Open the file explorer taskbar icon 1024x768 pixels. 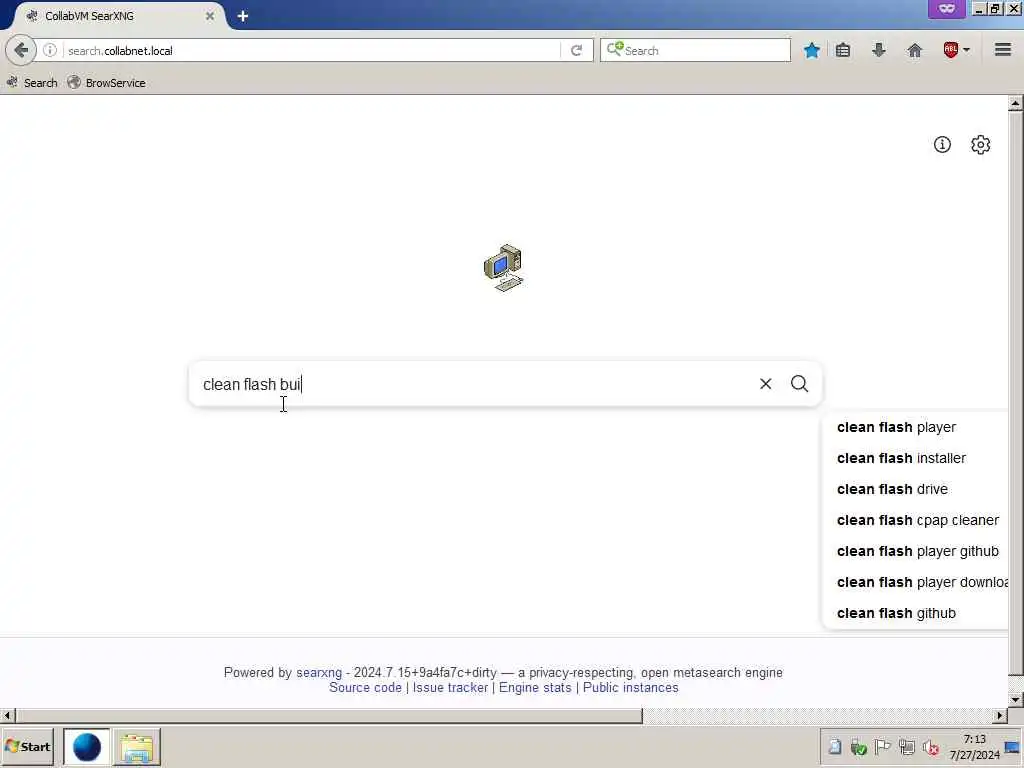136,748
